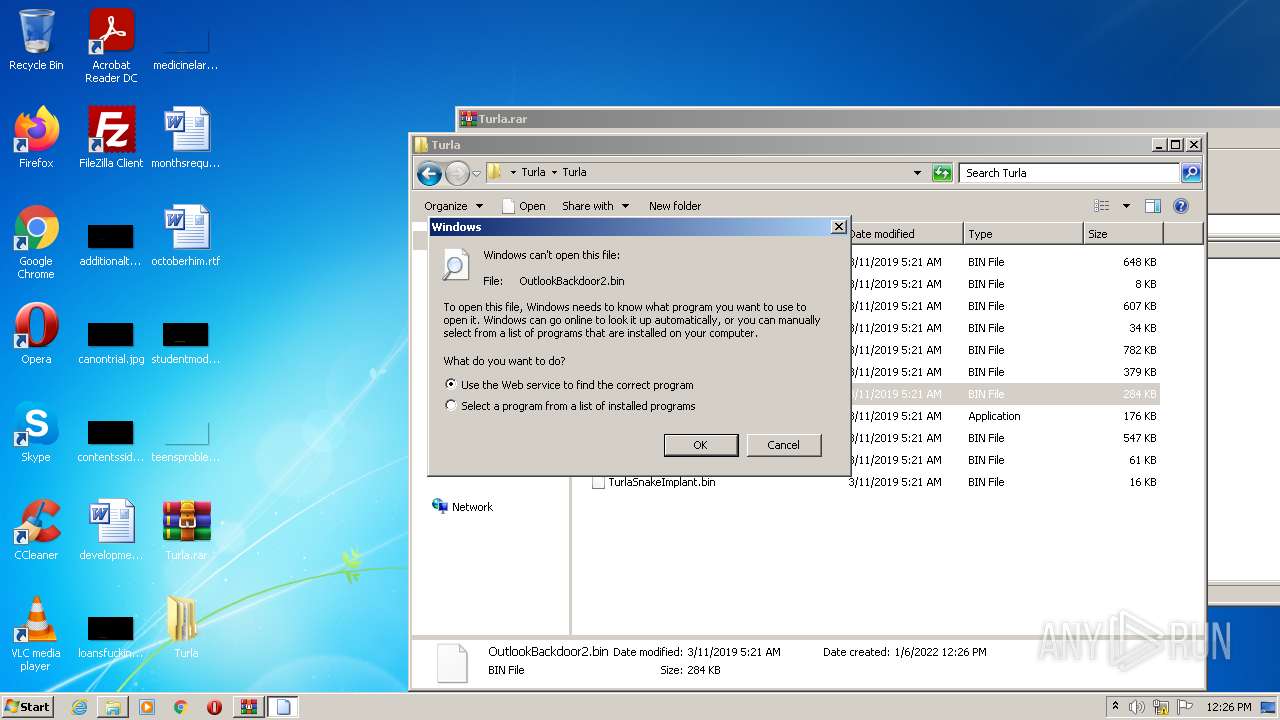This screenshot has height=720, width=1280.
Task: Click the volume speaker tray icon
Action: click(1137, 707)
